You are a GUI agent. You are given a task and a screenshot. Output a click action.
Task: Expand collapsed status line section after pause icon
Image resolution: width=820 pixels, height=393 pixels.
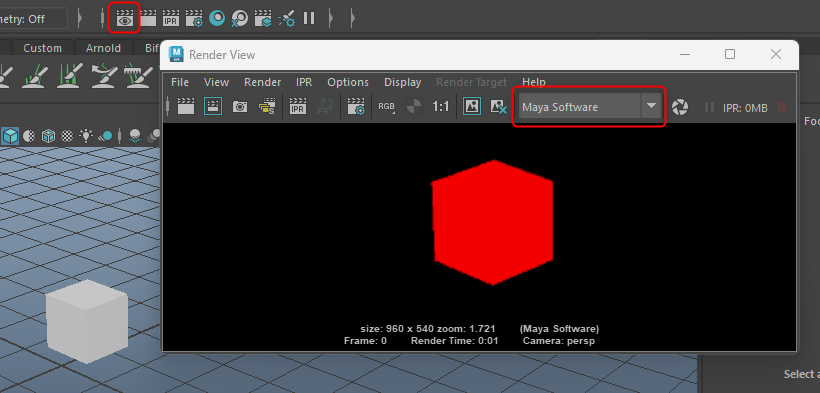tap(330, 18)
